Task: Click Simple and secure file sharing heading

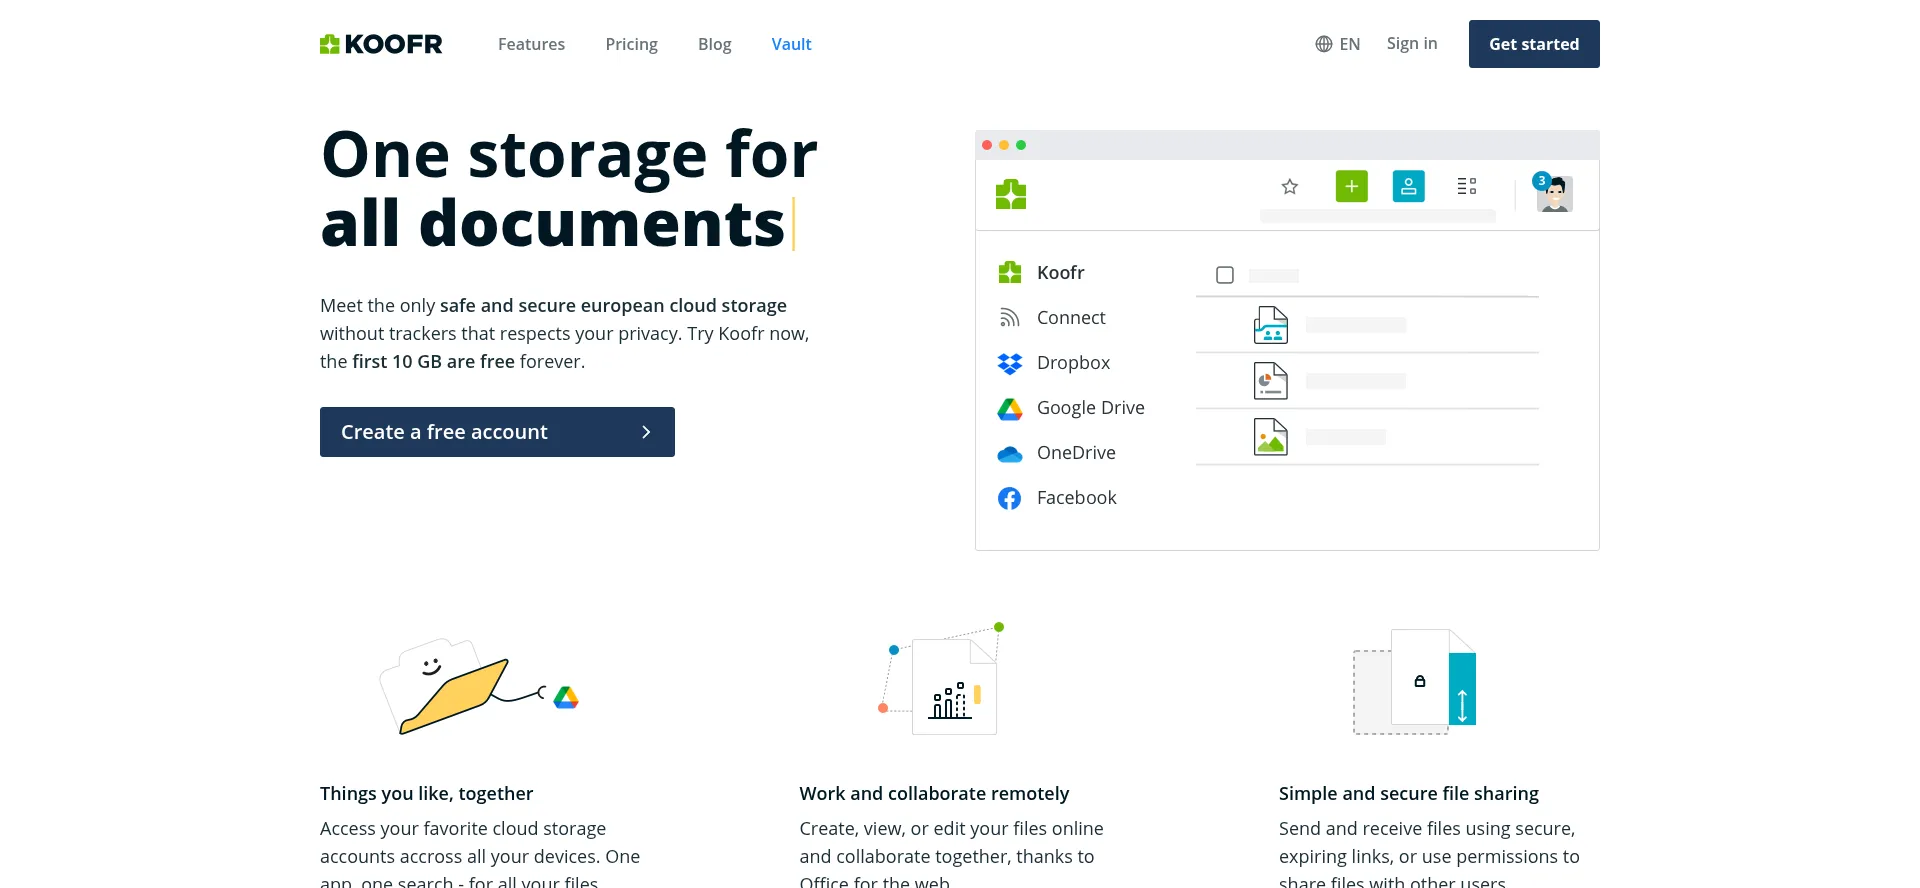Action: [x=1408, y=794]
